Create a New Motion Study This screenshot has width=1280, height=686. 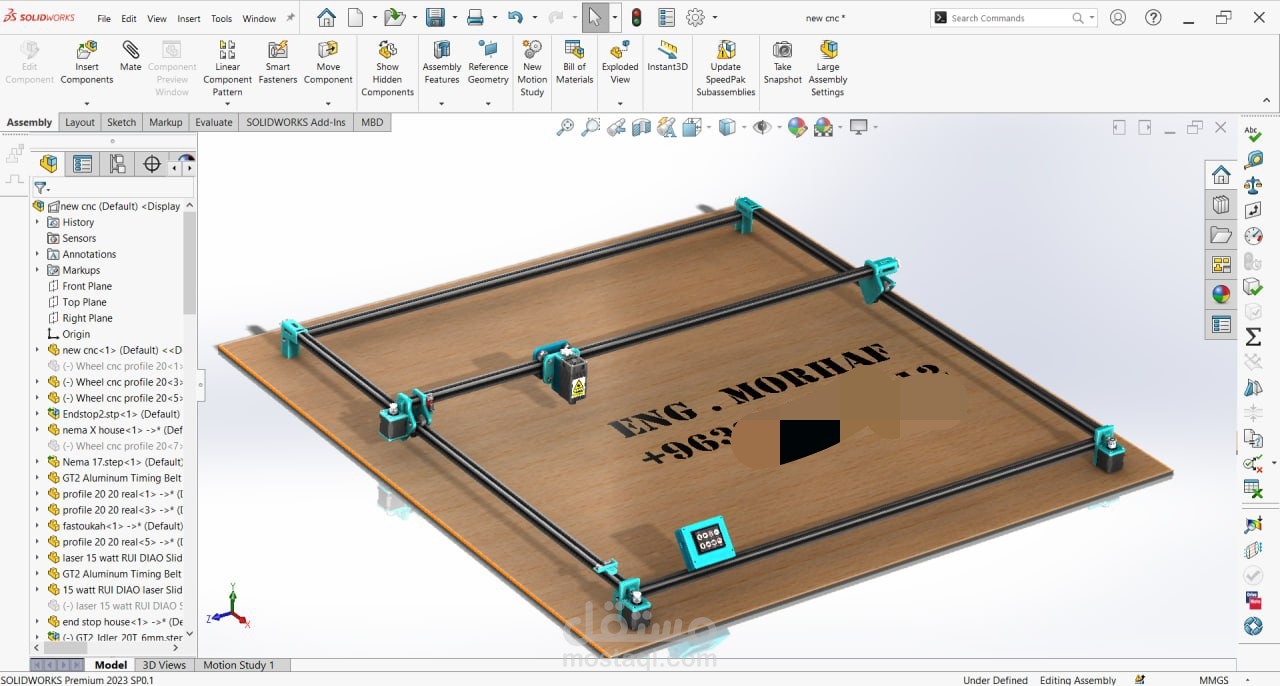click(x=532, y=68)
